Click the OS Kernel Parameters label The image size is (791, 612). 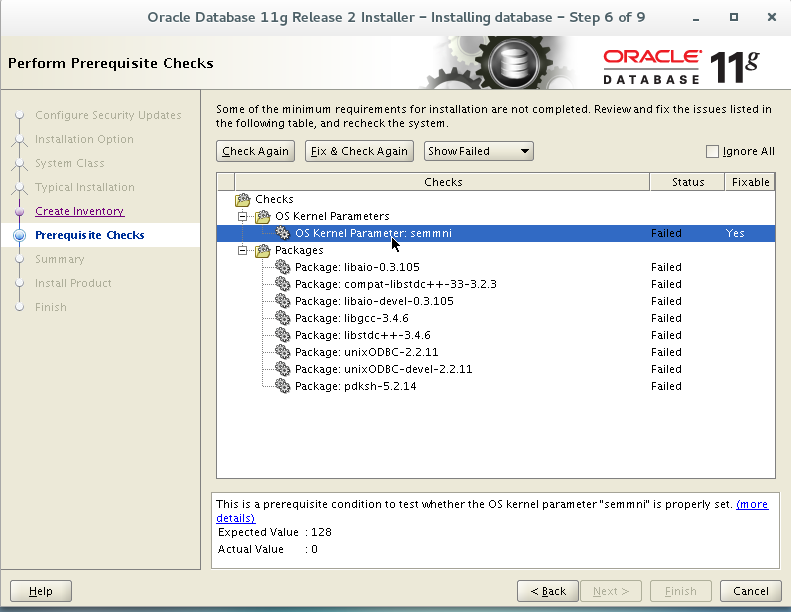tap(332, 216)
